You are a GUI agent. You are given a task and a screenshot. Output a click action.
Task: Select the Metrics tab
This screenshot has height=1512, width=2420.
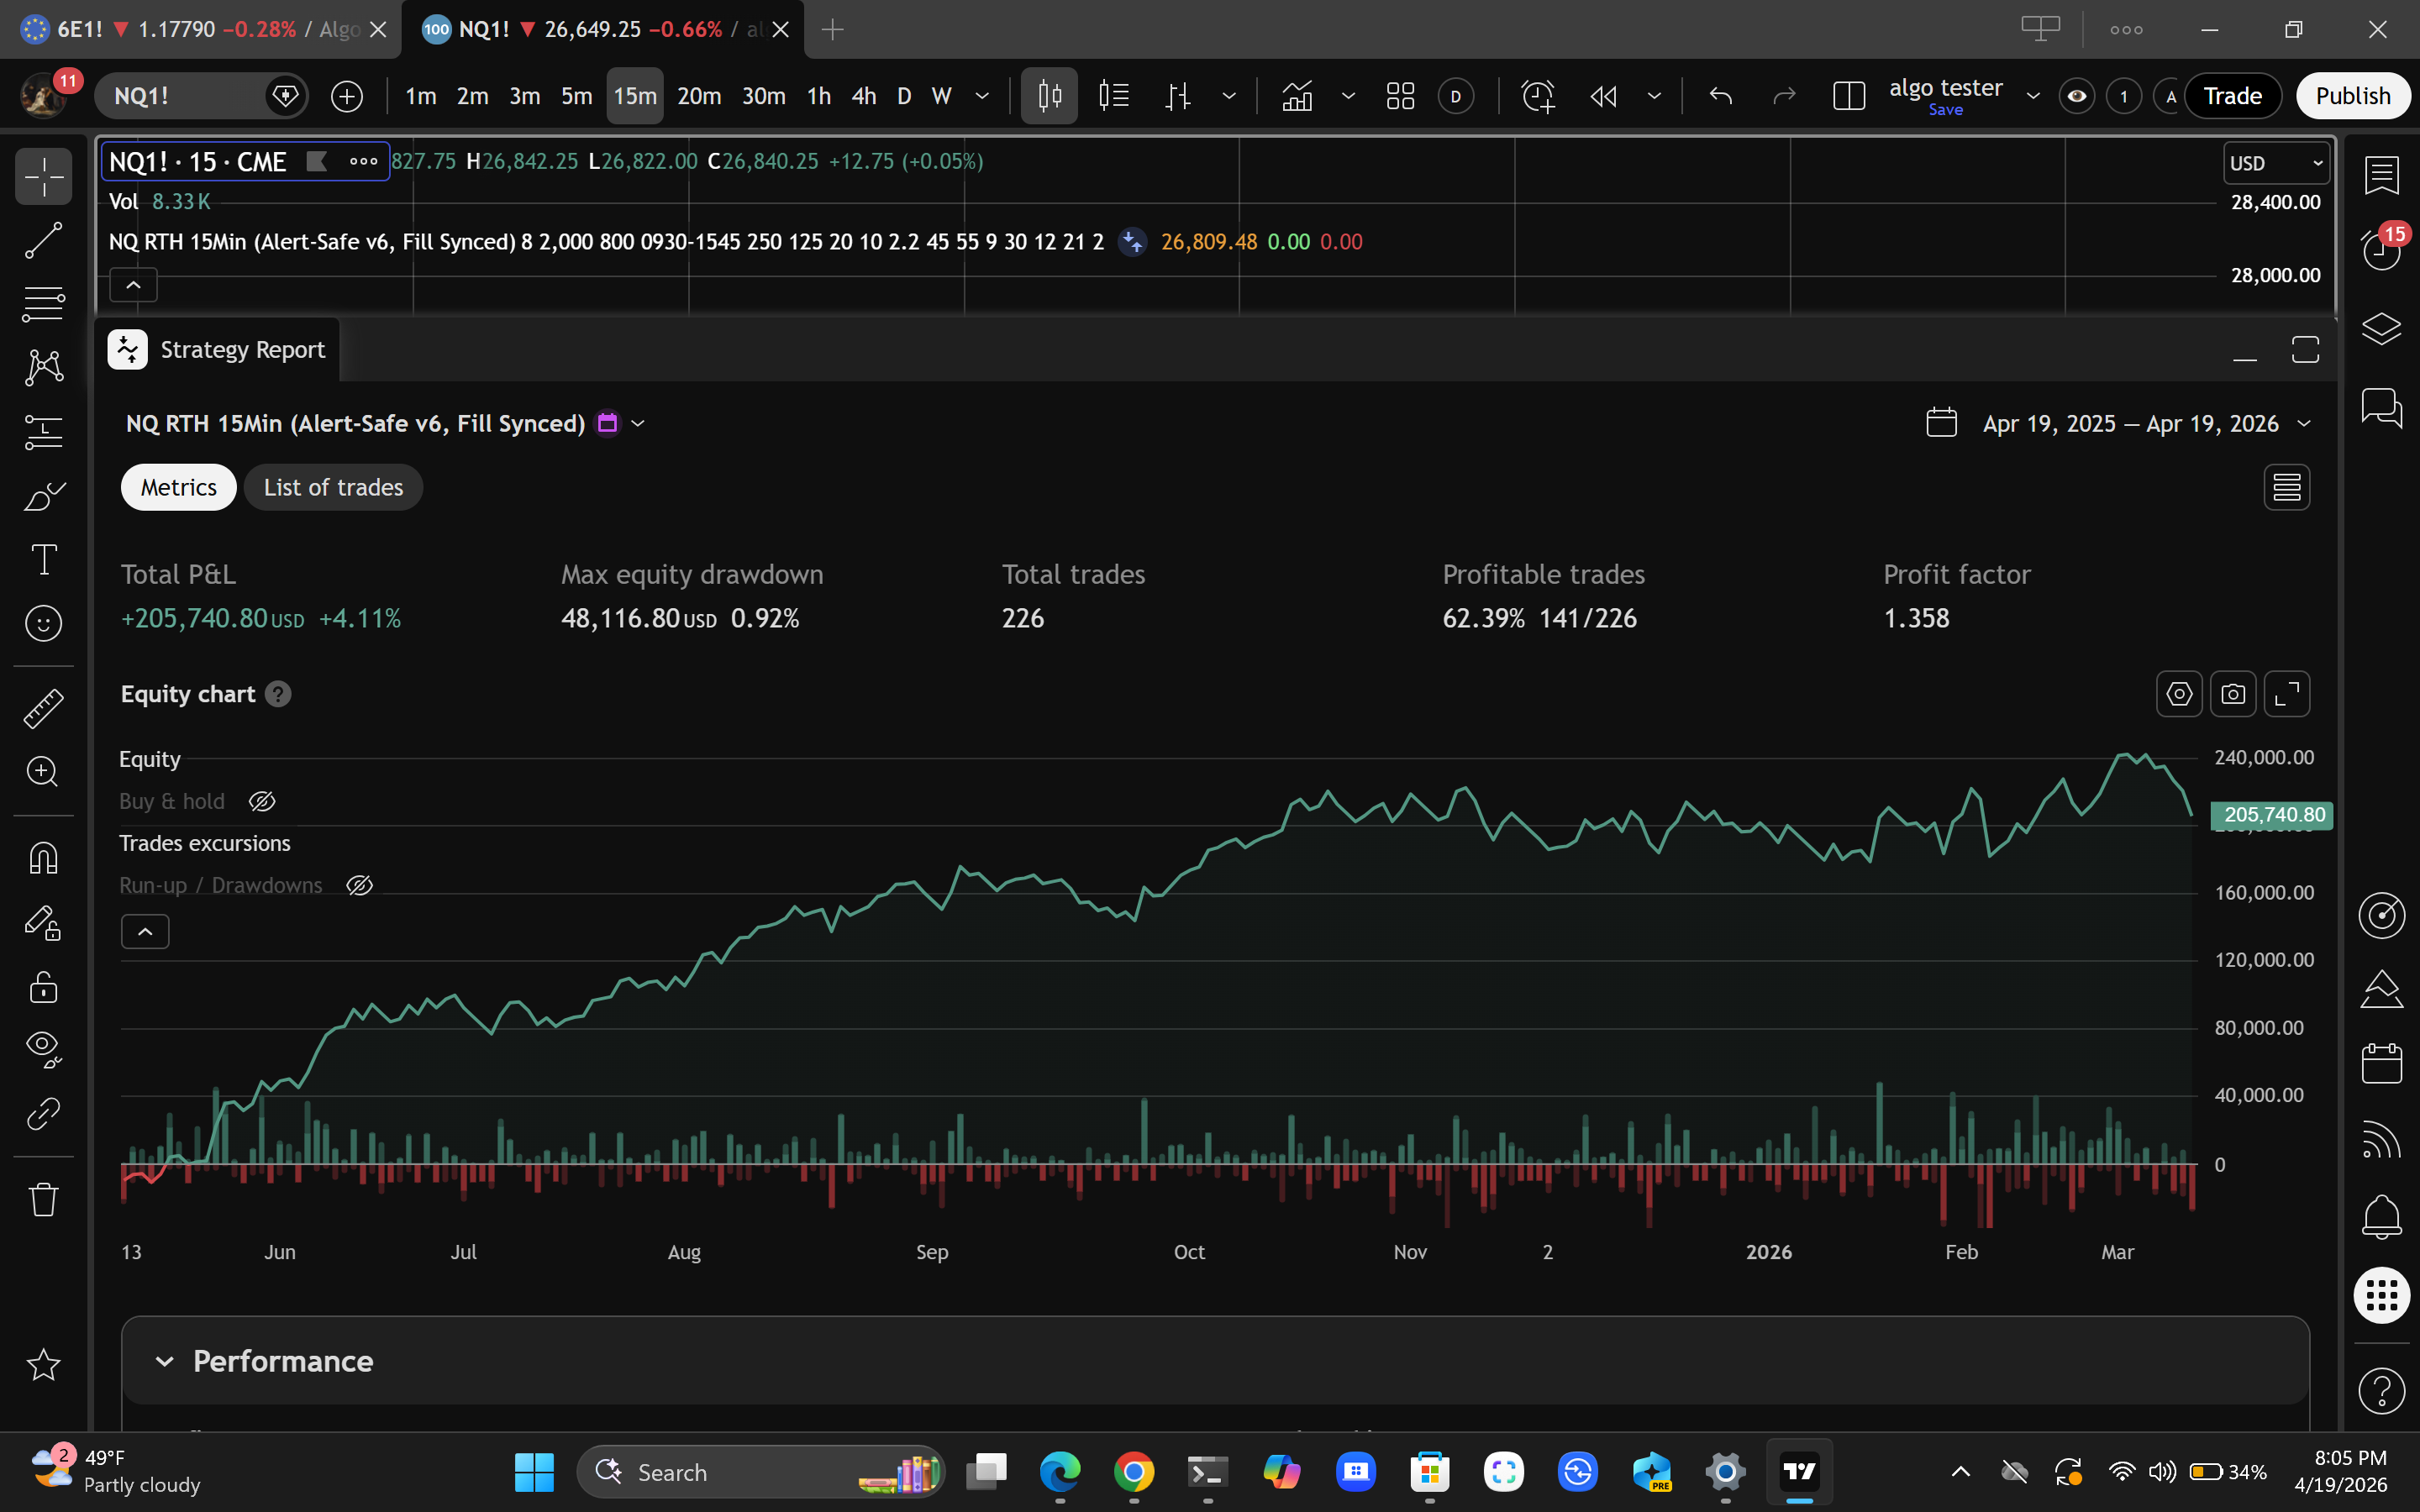click(178, 487)
